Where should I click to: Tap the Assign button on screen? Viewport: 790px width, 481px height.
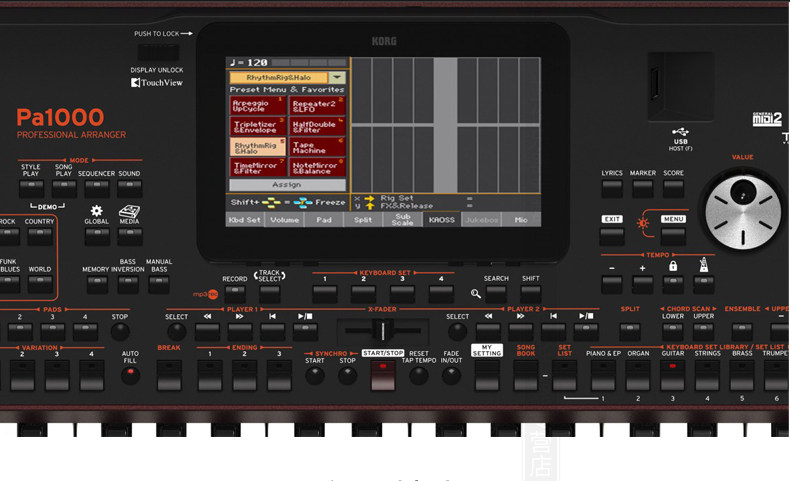[287, 185]
